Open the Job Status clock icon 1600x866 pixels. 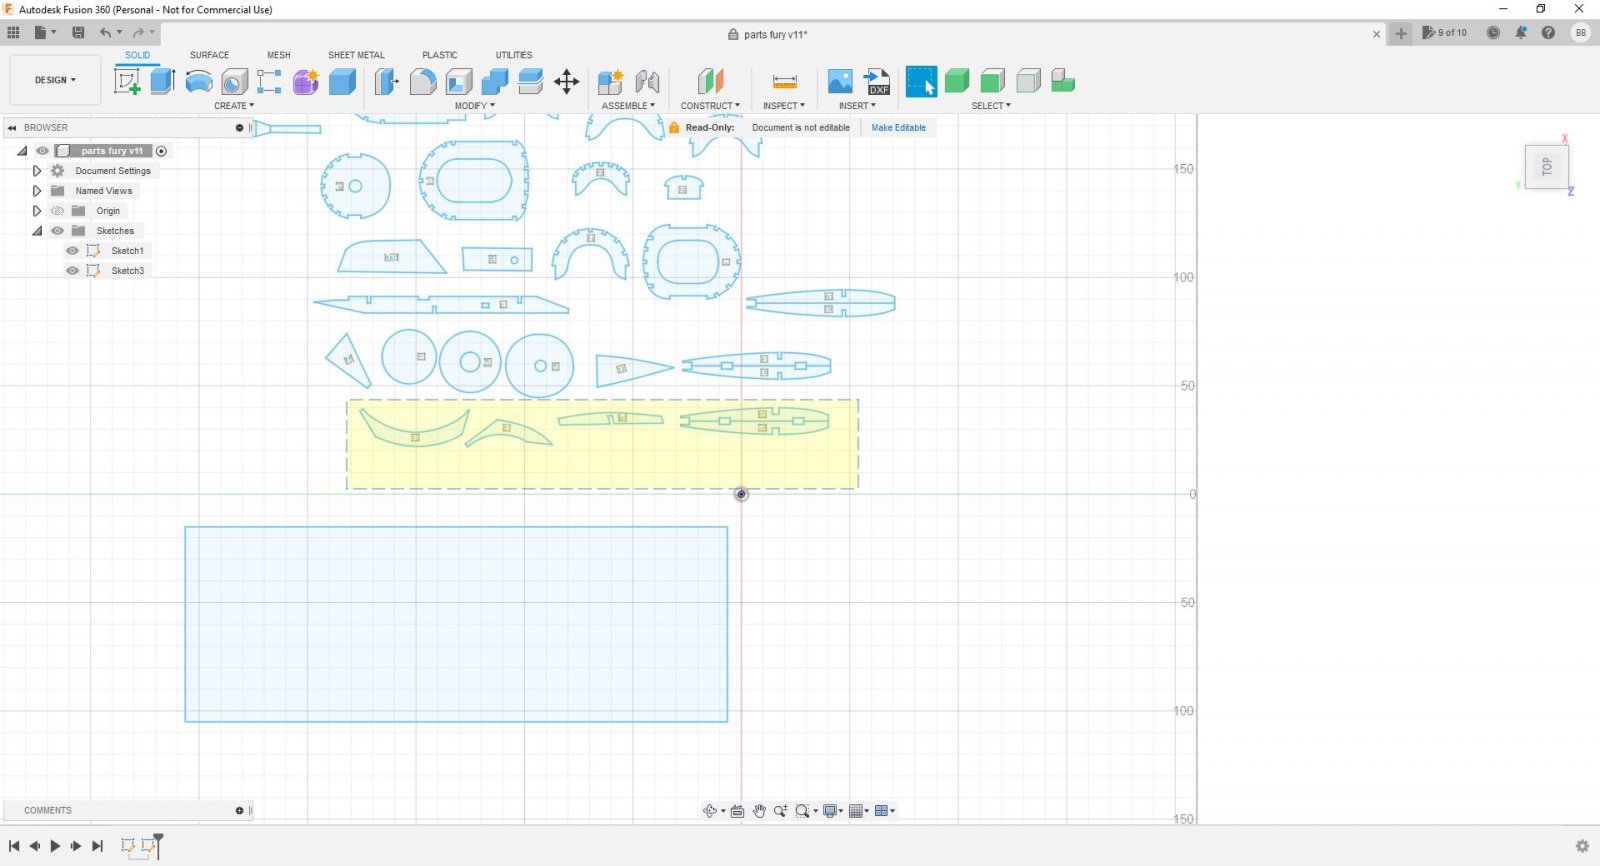coord(1493,33)
